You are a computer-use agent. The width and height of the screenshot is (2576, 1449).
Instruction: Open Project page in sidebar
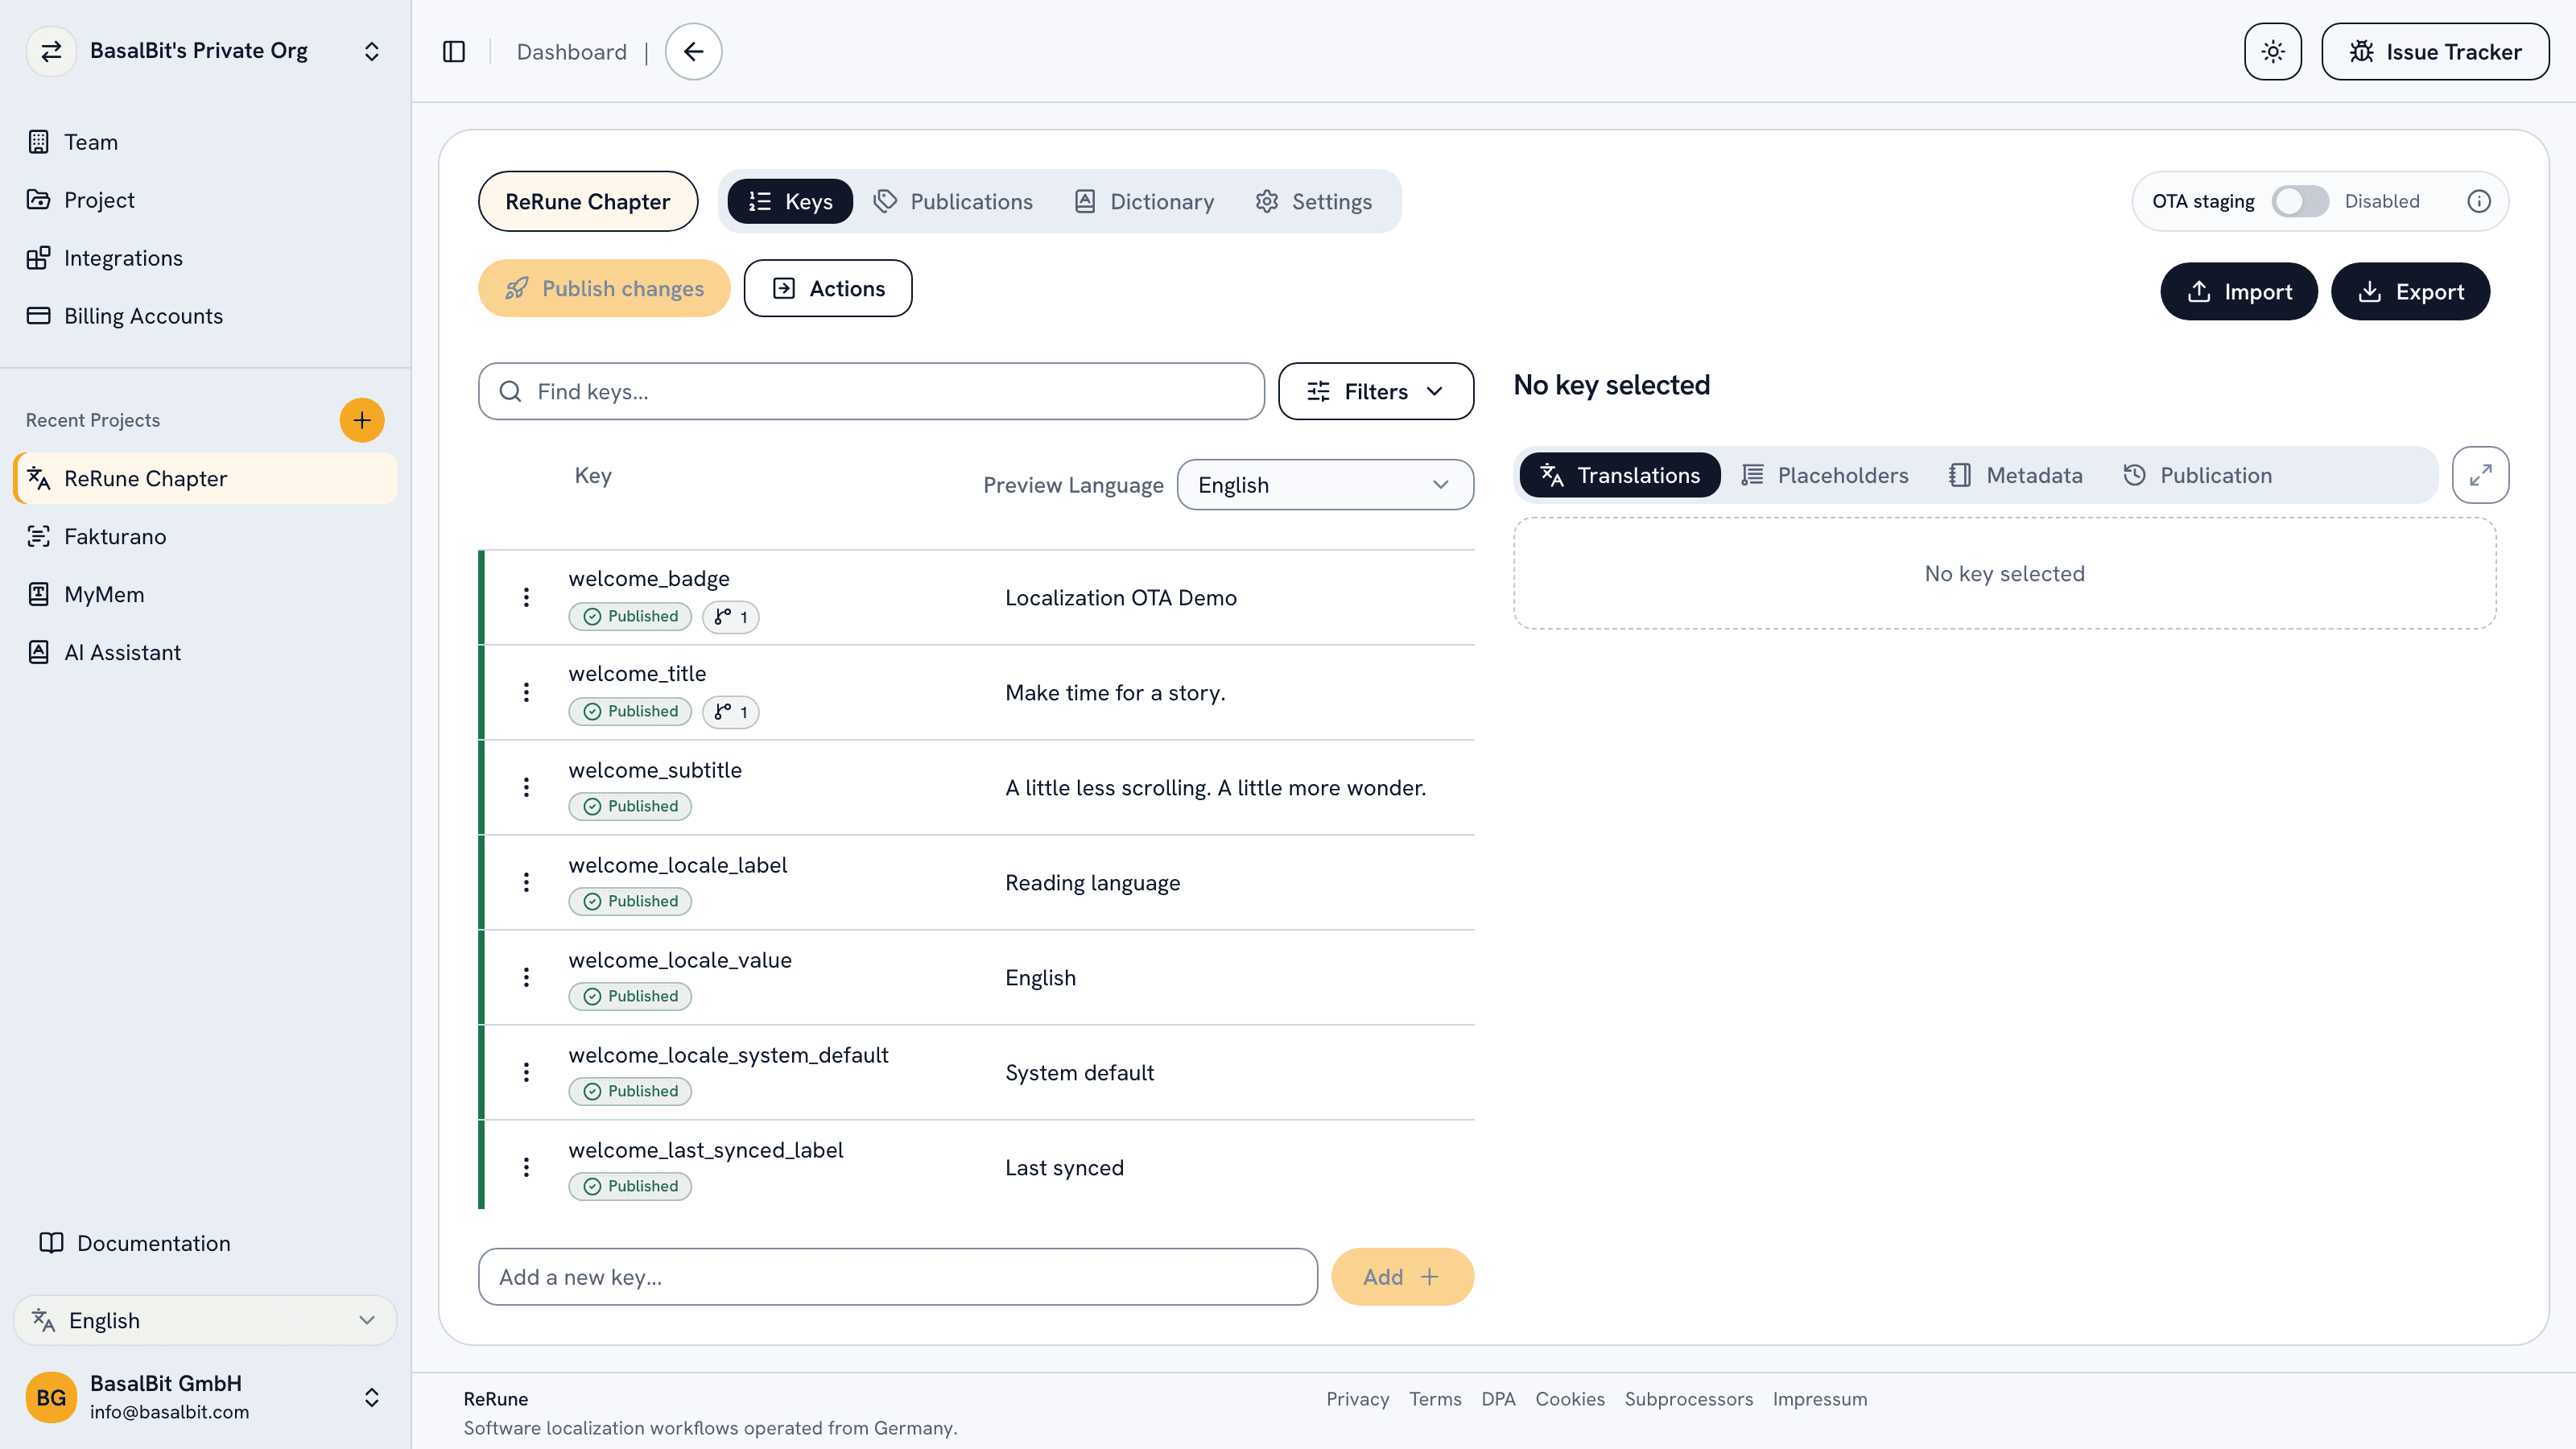click(205, 200)
